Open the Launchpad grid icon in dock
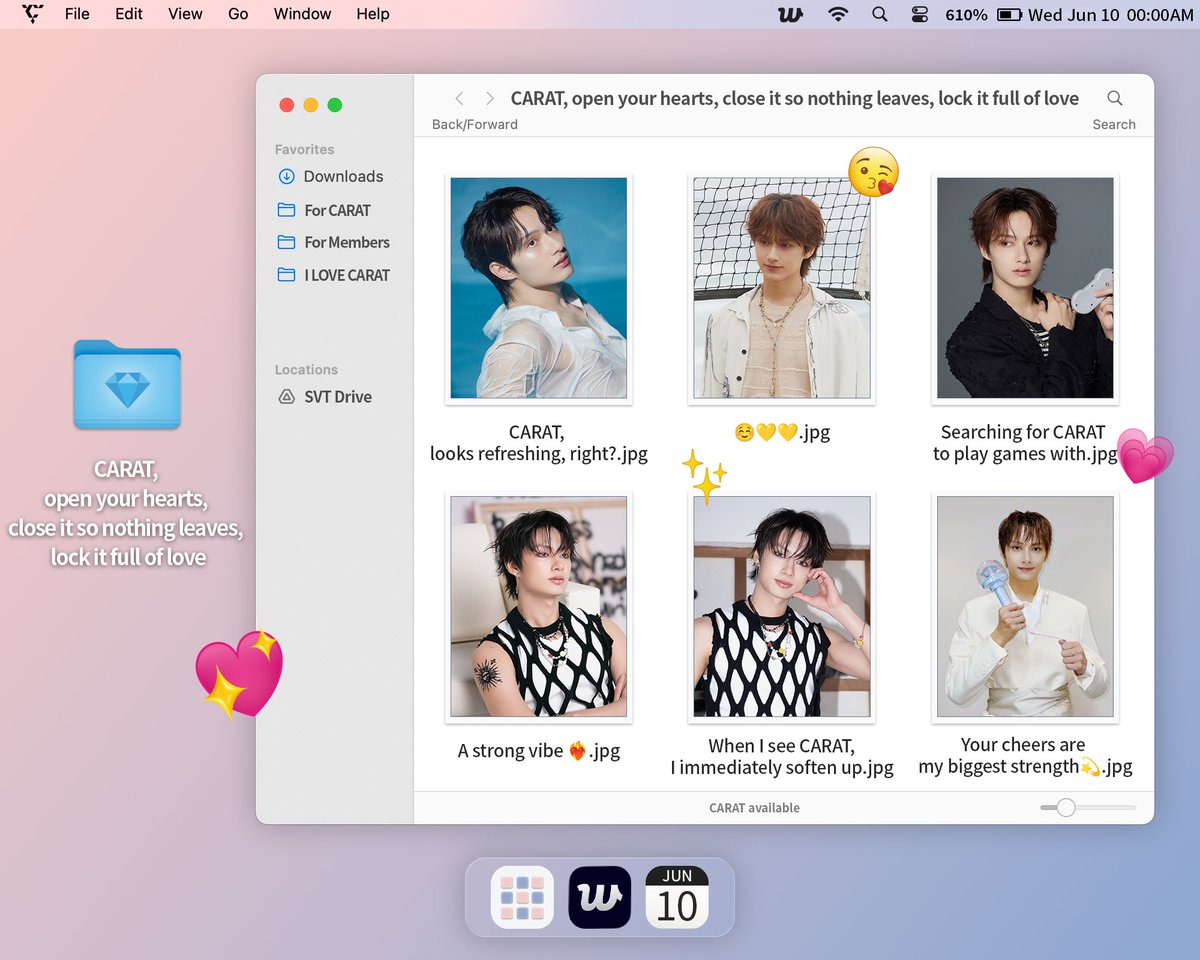Screen dimensions: 1200x960 [522, 897]
